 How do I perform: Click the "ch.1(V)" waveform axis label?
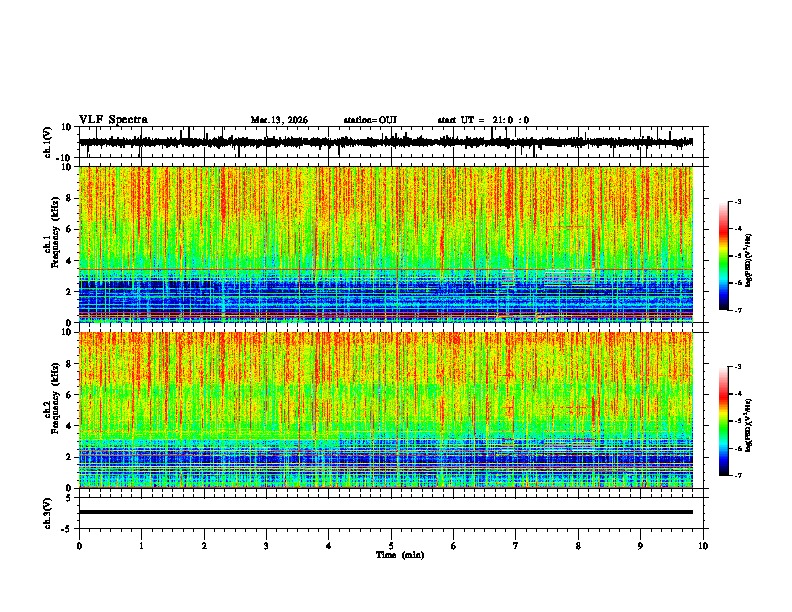(x=48, y=142)
